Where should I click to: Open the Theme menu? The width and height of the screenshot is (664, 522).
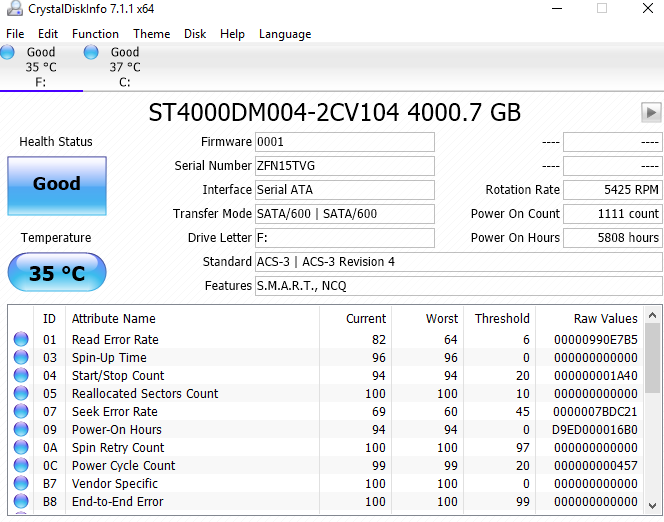coord(151,33)
